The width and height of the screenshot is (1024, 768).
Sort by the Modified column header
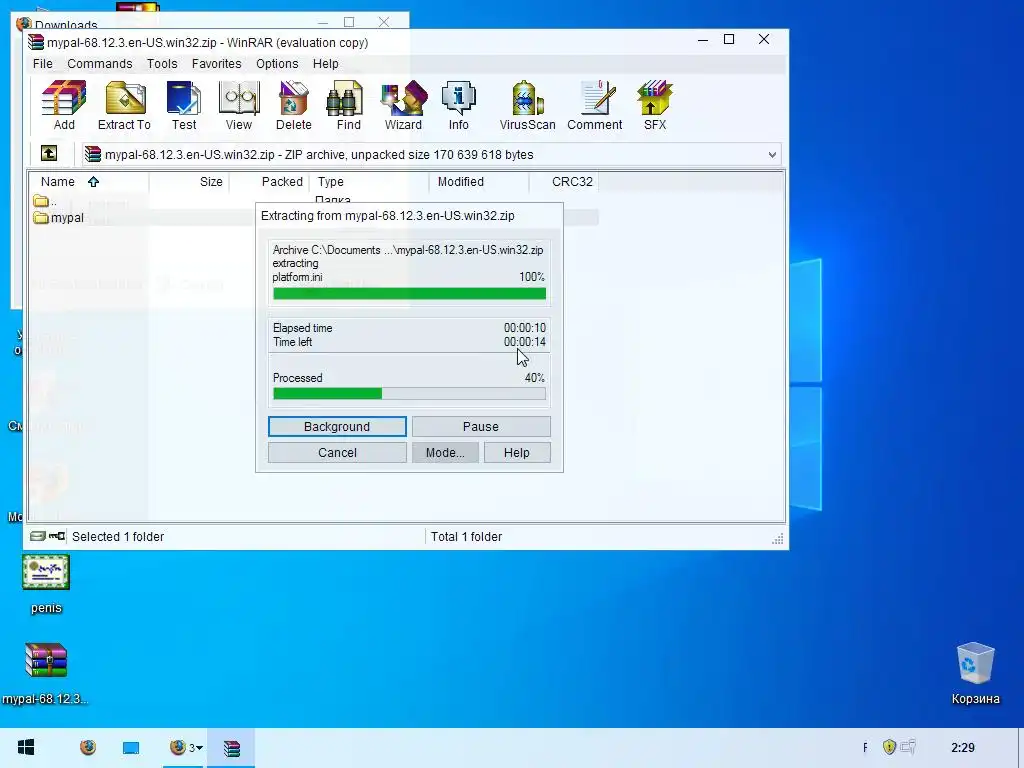[x=479, y=182]
